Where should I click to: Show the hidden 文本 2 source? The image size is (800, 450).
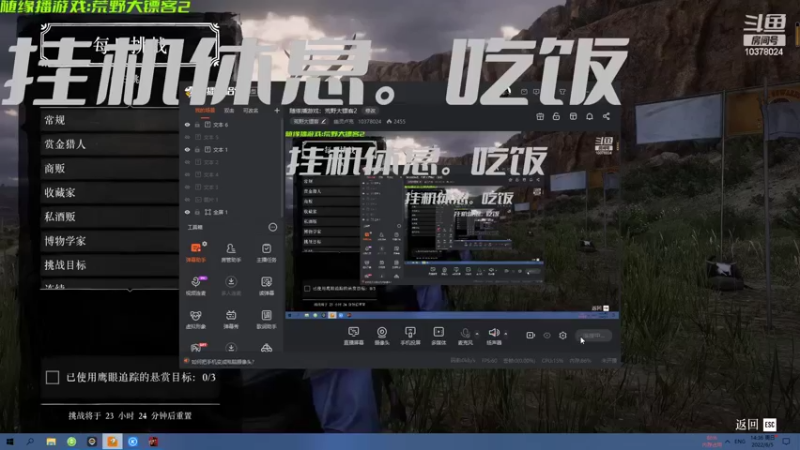pos(187,162)
